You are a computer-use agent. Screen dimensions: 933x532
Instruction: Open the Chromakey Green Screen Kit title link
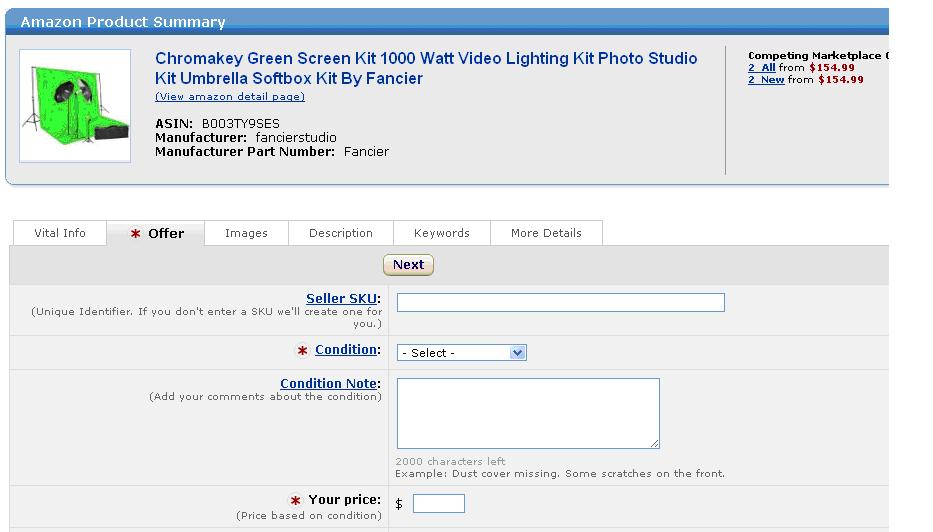[x=426, y=68]
